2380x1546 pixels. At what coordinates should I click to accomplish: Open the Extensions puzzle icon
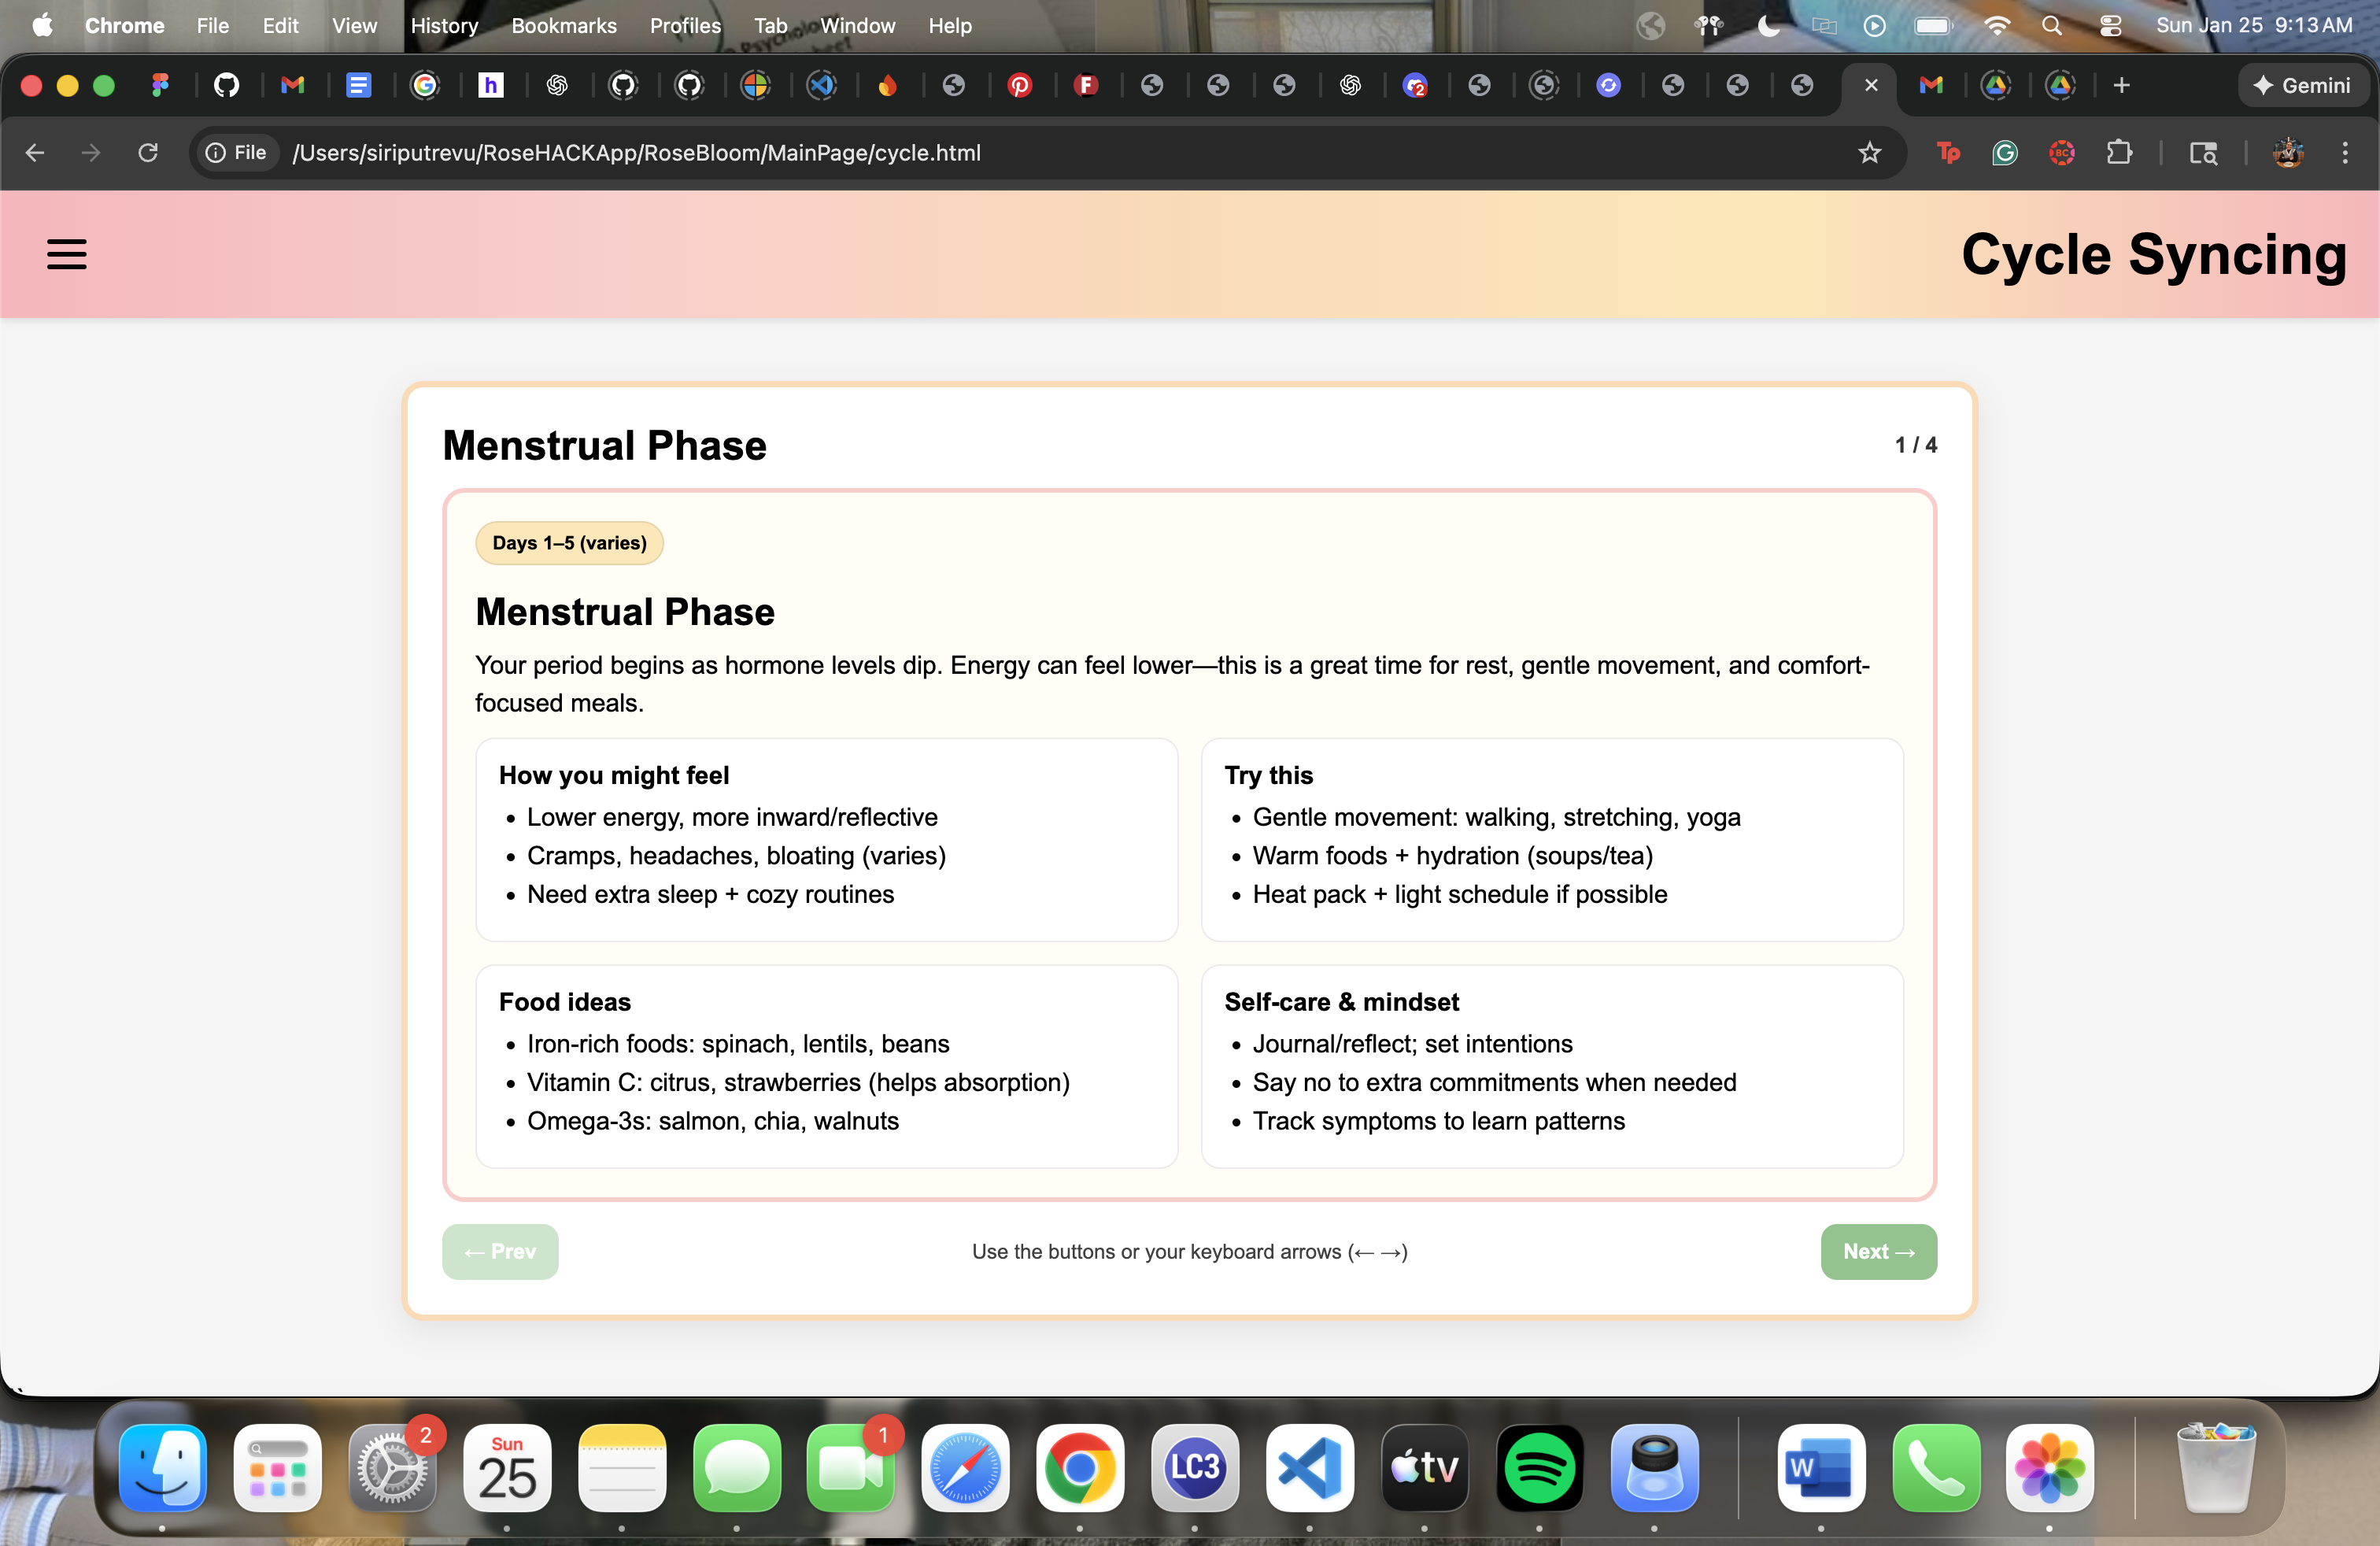pos(2118,153)
